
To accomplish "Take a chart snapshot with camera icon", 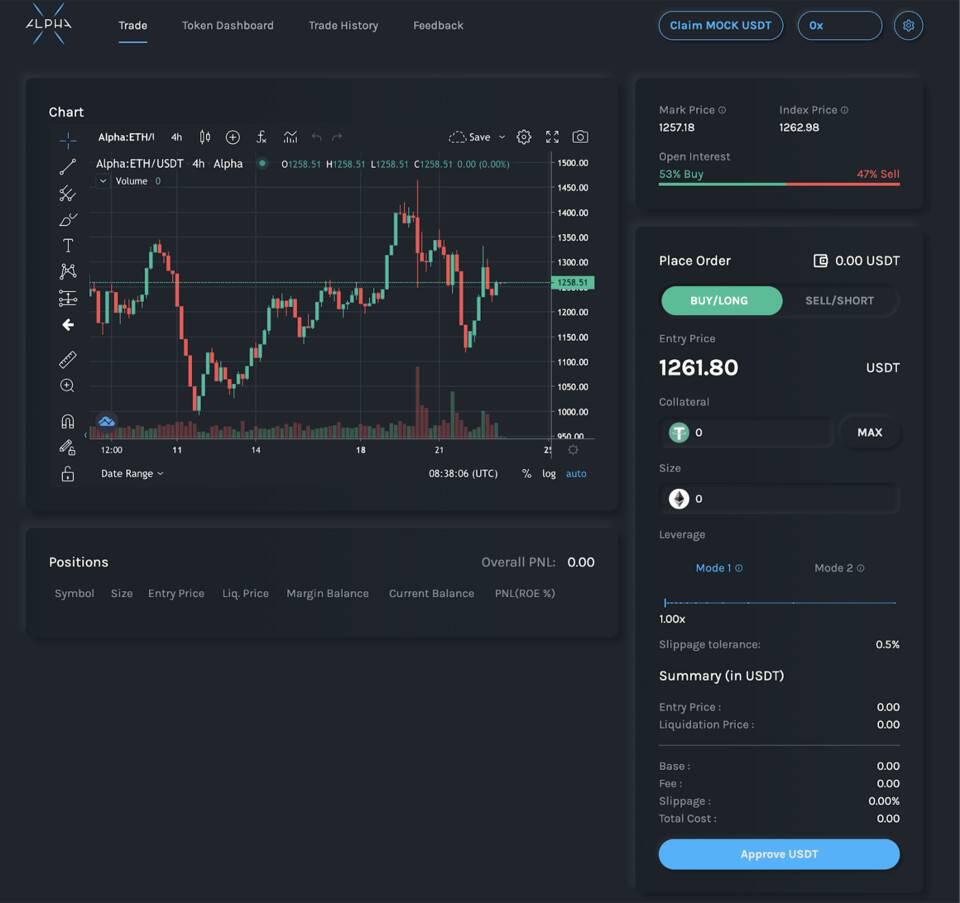I will tap(580, 137).
